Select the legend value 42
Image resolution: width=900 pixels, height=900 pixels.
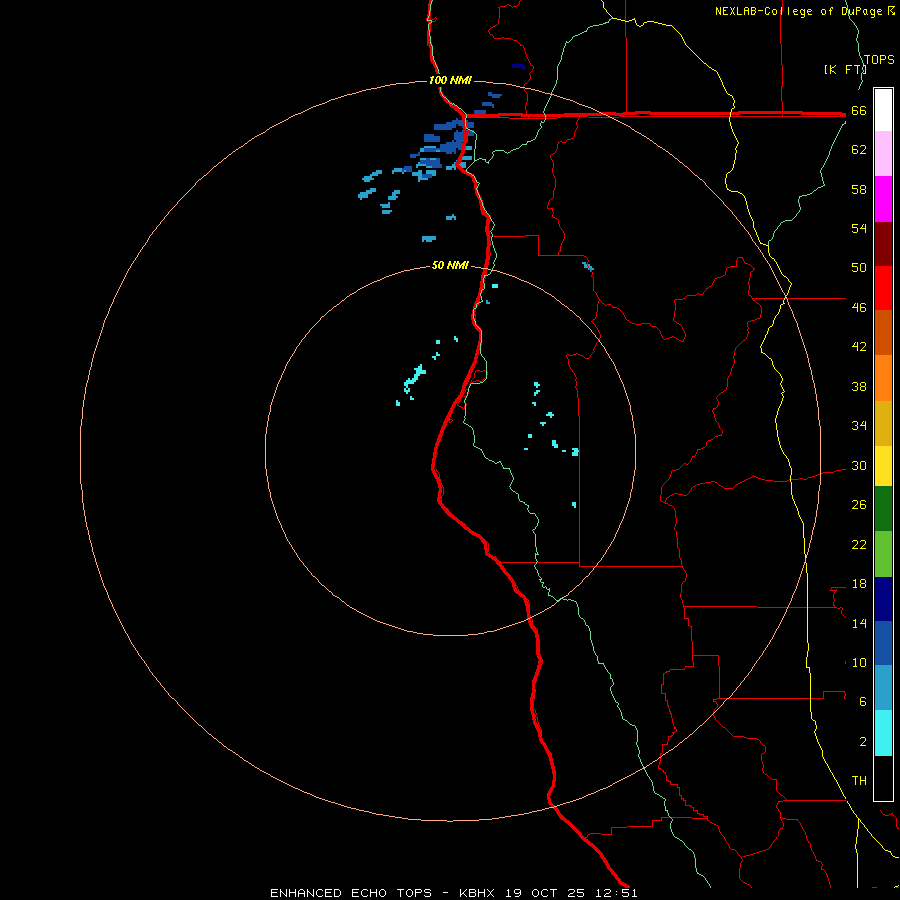click(x=859, y=347)
